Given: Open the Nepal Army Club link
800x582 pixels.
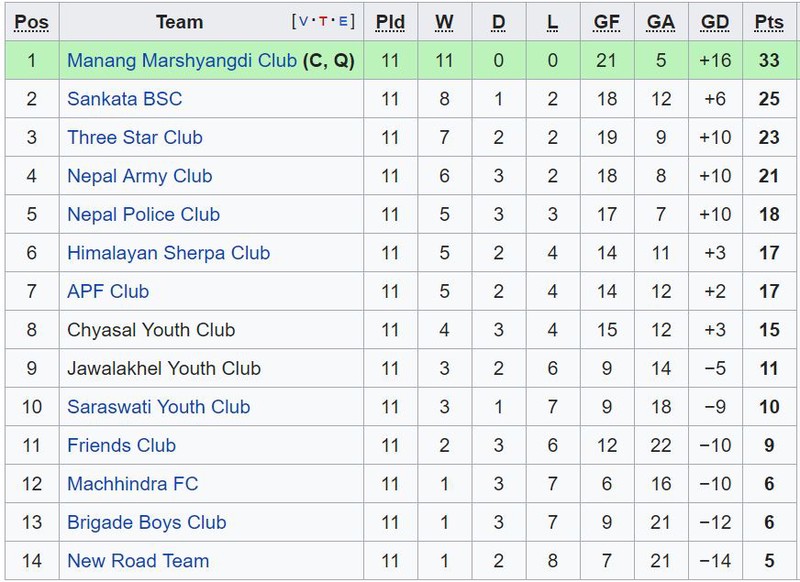Looking at the screenshot, I should point(139,176).
